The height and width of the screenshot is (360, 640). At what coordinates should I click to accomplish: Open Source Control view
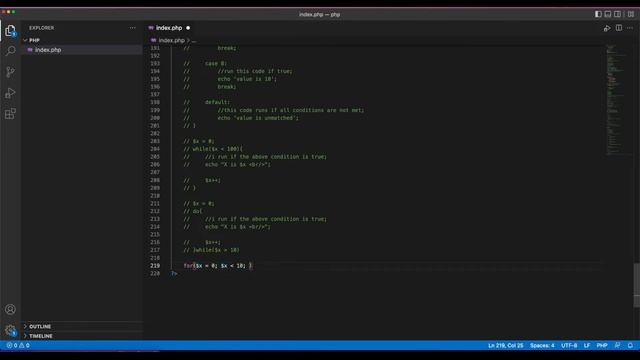[10, 72]
